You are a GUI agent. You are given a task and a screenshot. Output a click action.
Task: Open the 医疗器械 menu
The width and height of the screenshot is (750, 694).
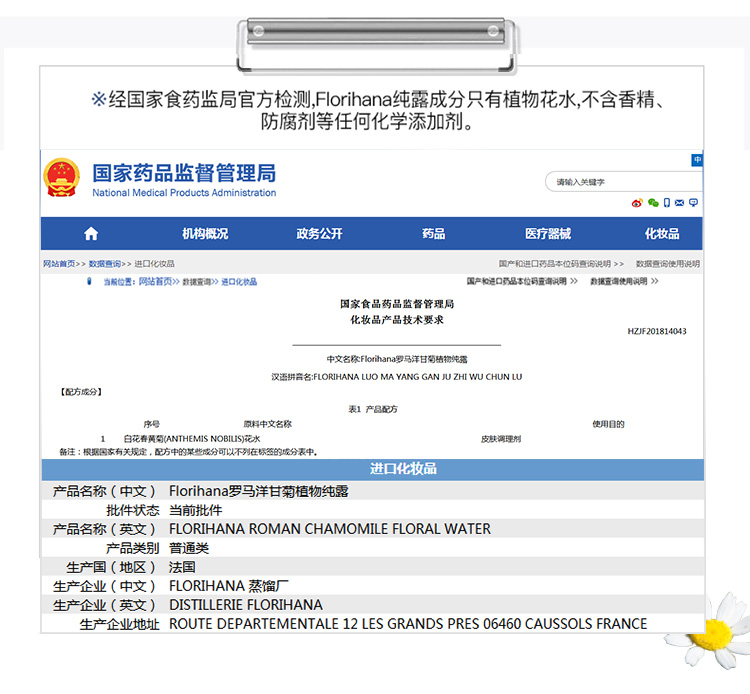tap(548, 233)
